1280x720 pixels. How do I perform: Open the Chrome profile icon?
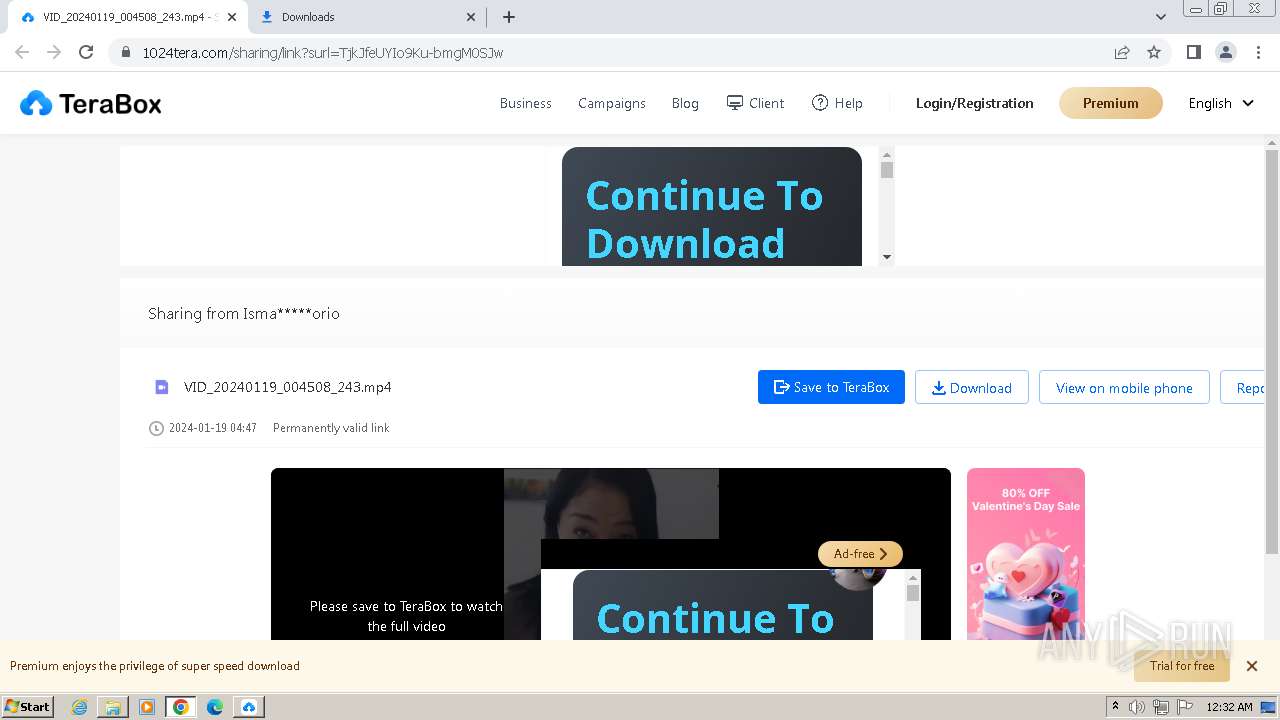coord(1226,52)
